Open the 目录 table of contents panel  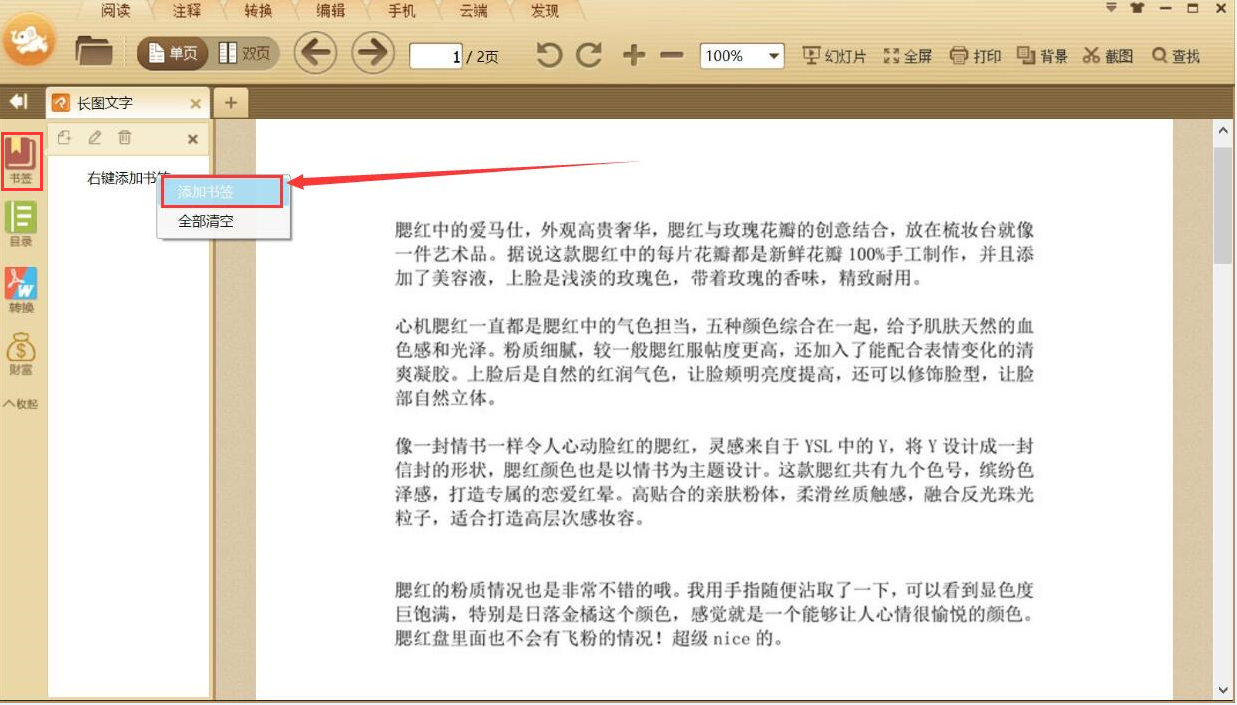pos(21,224)
